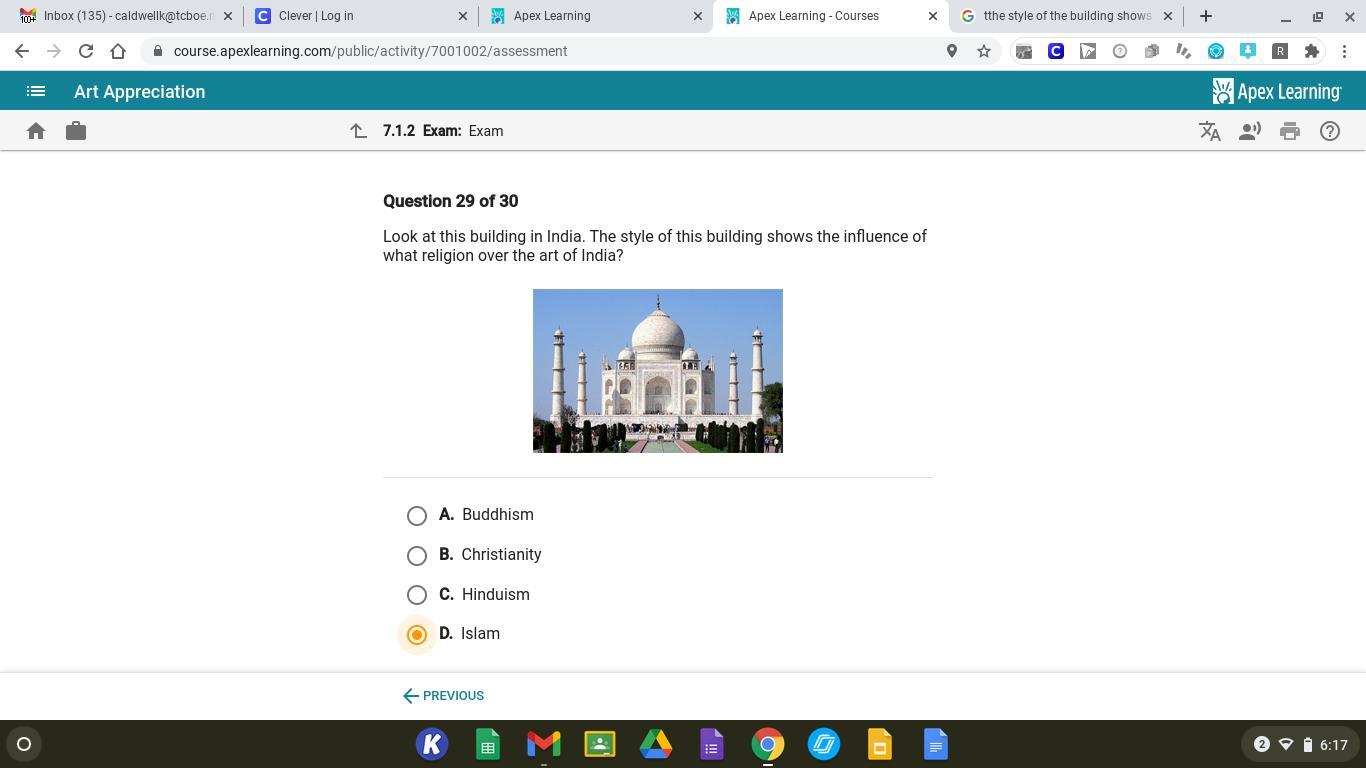This screenshot has width=1366, height=768.
Task: Open the help question mark icon
Action: 1330,131
